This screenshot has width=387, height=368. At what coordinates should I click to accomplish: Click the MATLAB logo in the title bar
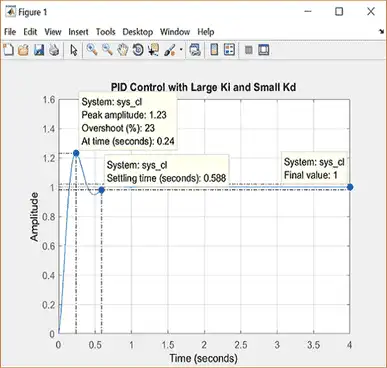(x=10, y=12)
